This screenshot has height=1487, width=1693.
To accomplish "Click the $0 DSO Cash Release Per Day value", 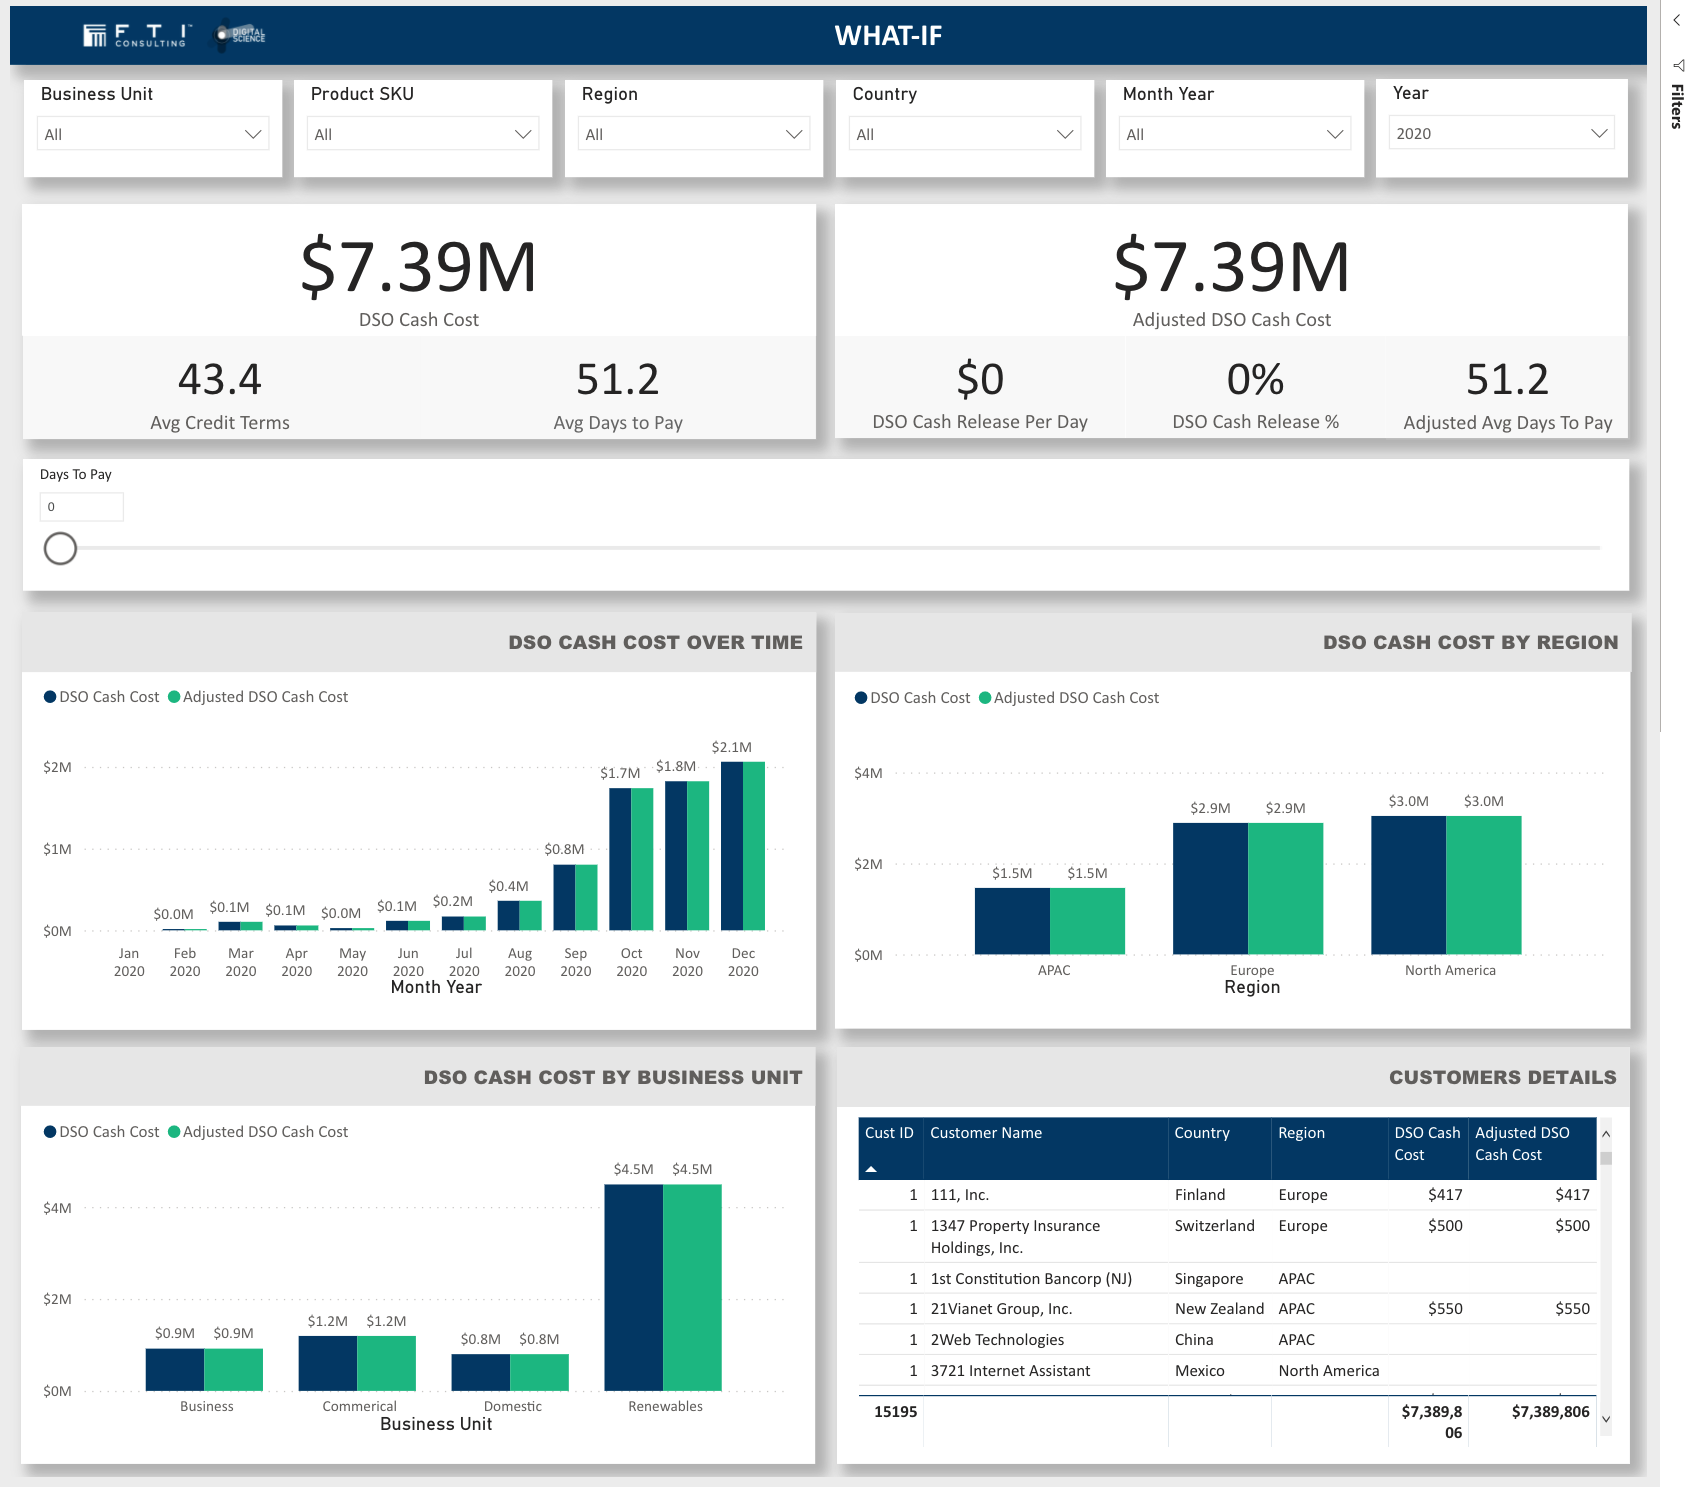I will 980,380.
